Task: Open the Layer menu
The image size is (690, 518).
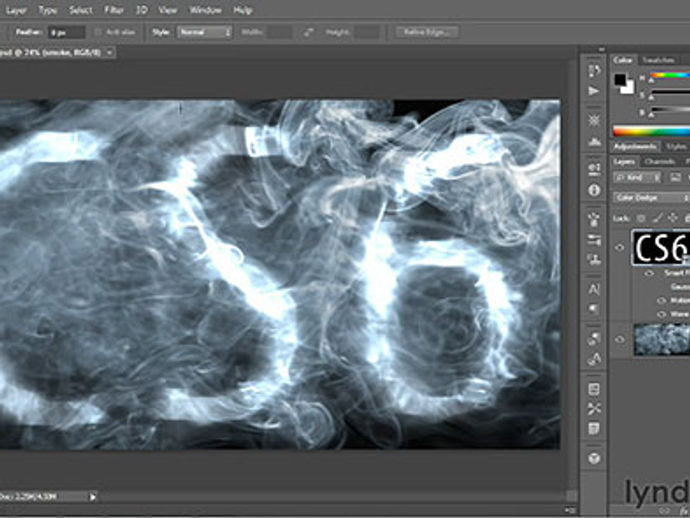Action: [x=16, y=10]
